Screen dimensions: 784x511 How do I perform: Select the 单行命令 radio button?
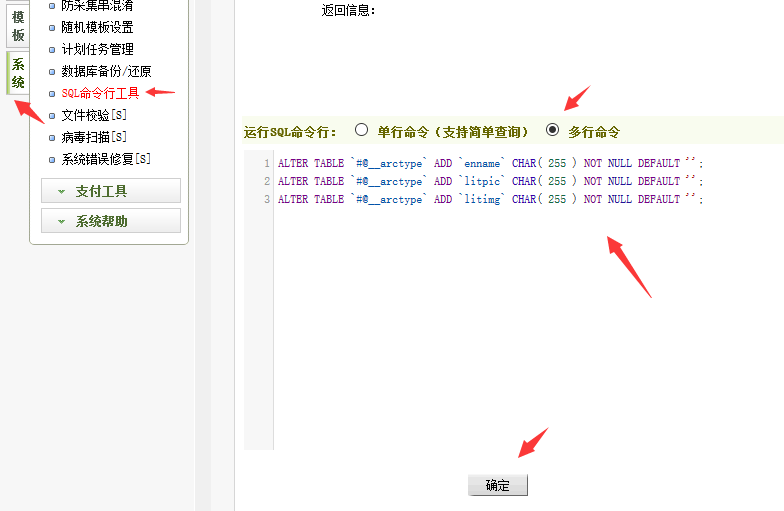pos(362,130)
